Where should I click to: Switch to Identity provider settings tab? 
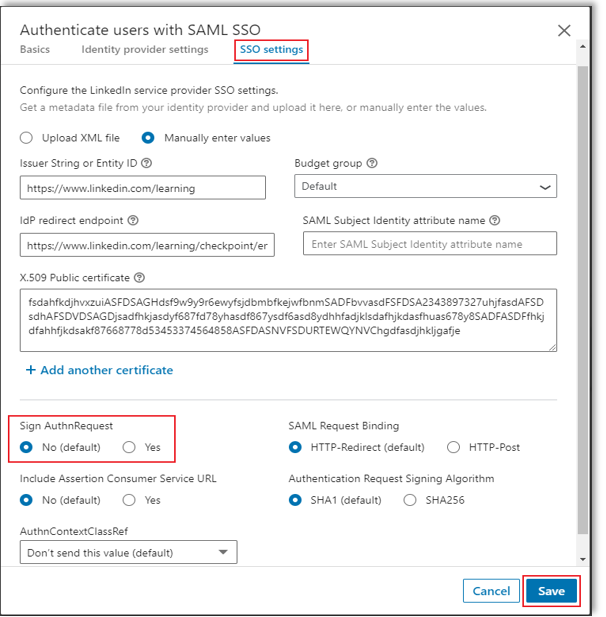pyautogui.click(x=145, y=49)
